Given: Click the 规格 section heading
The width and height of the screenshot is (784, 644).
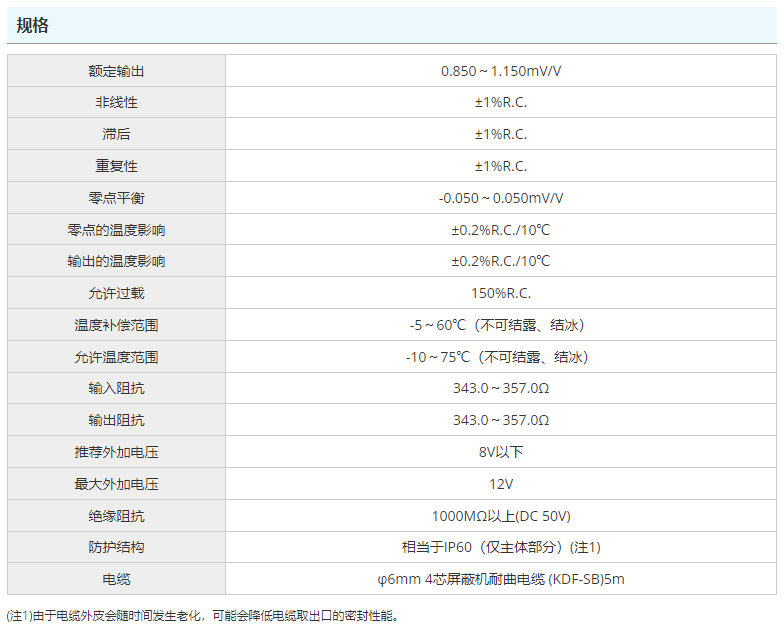Looking at the screenshot, I should pyautogui.click(x=32, y=26).
